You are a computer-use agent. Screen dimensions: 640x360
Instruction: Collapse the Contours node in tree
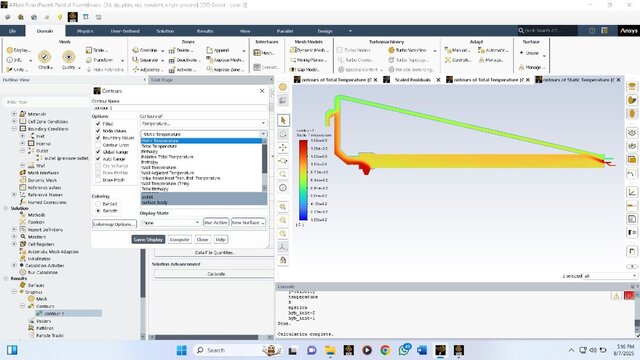23,306
